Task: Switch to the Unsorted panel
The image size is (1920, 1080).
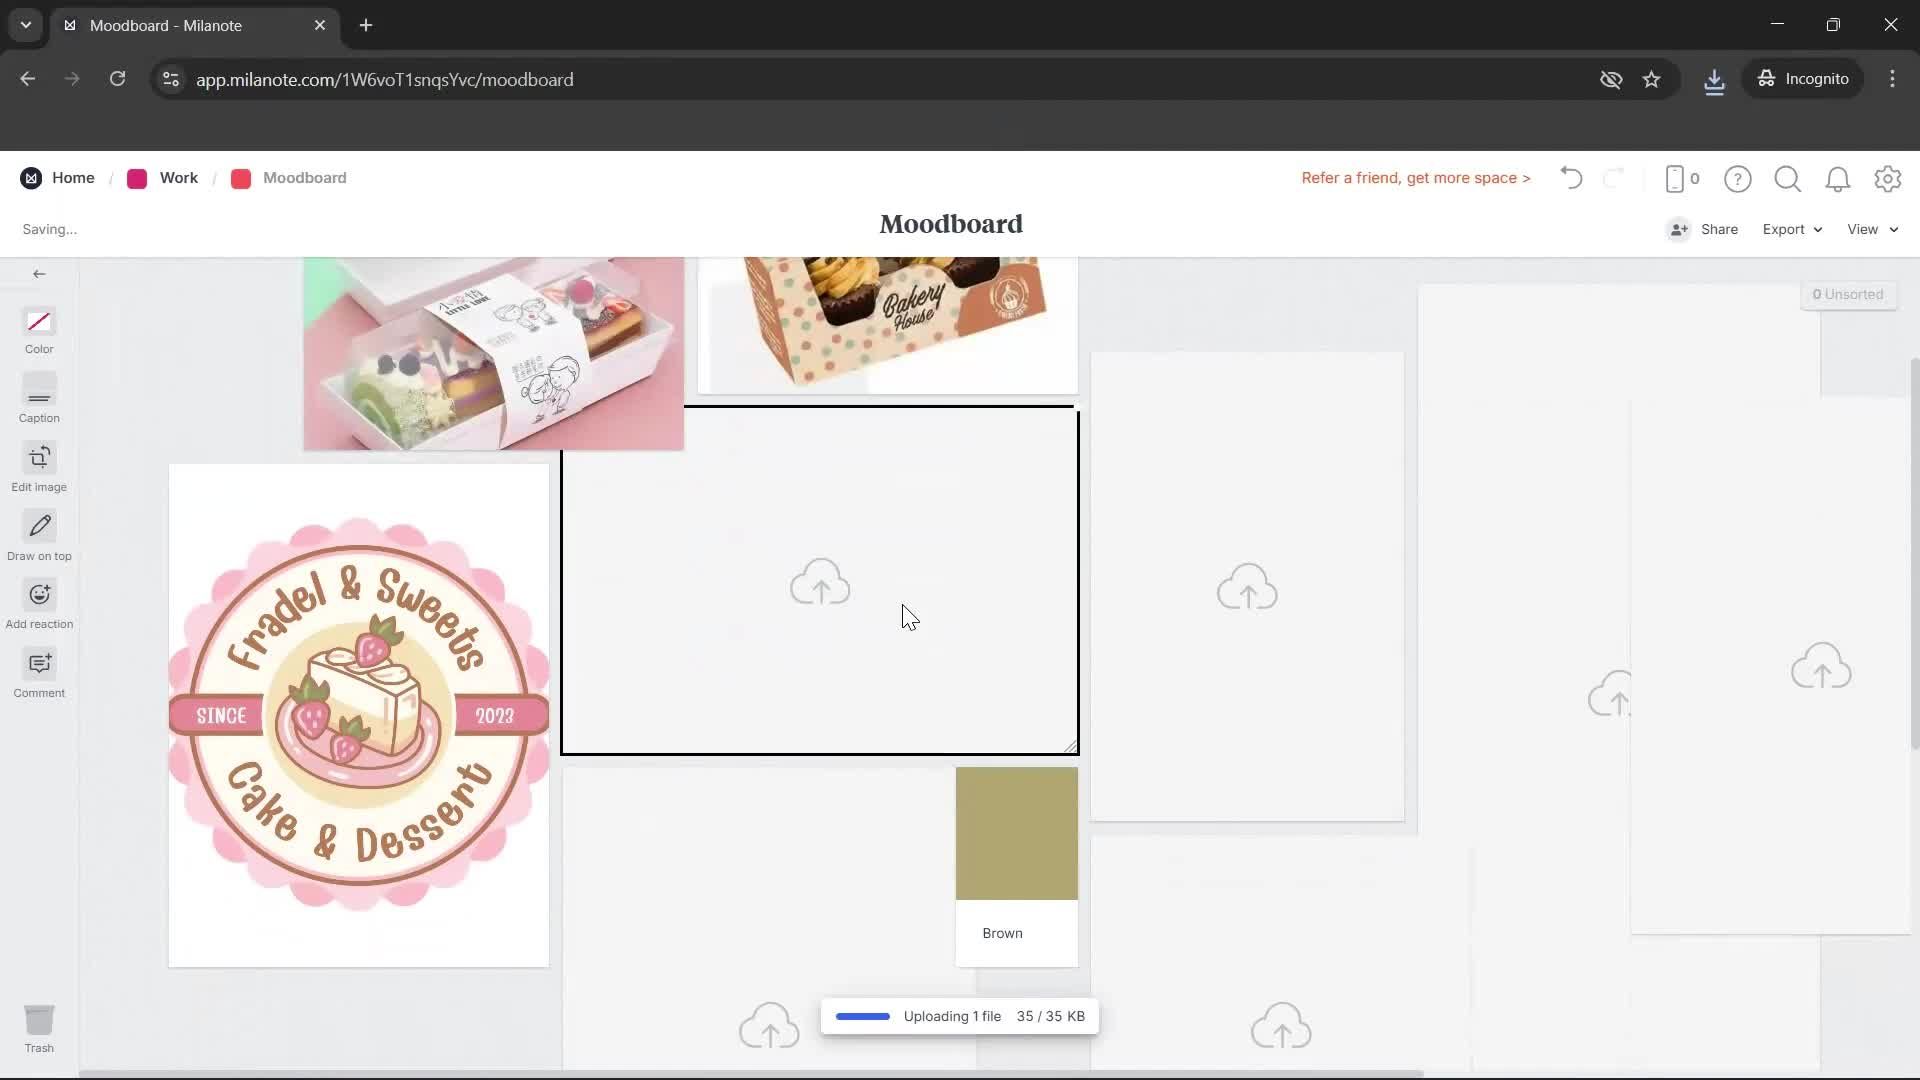Action: coord(1849,293)
